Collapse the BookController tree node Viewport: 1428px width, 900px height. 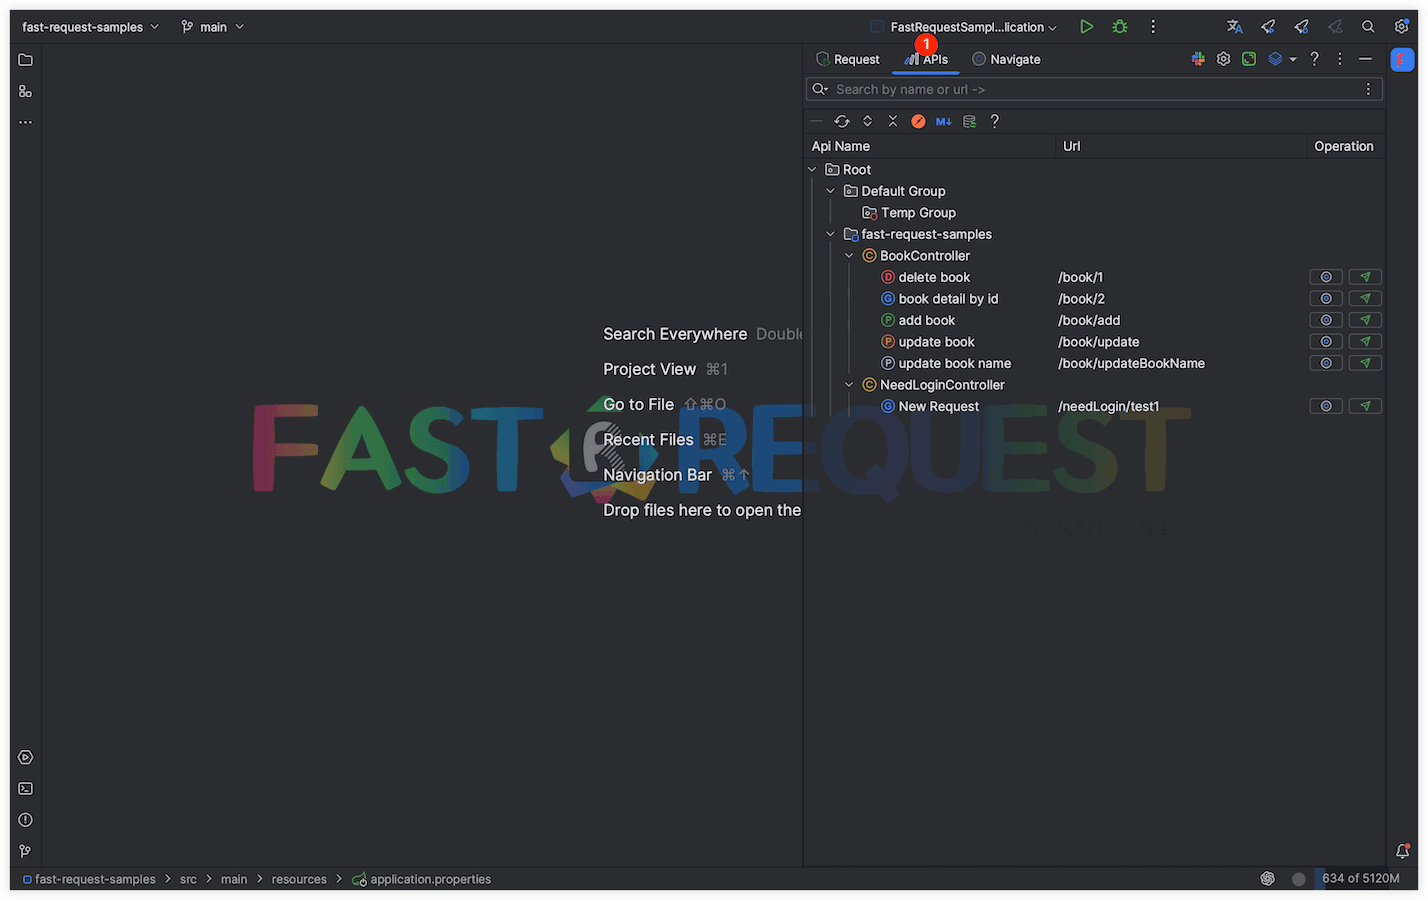click(x=849, y=256)
